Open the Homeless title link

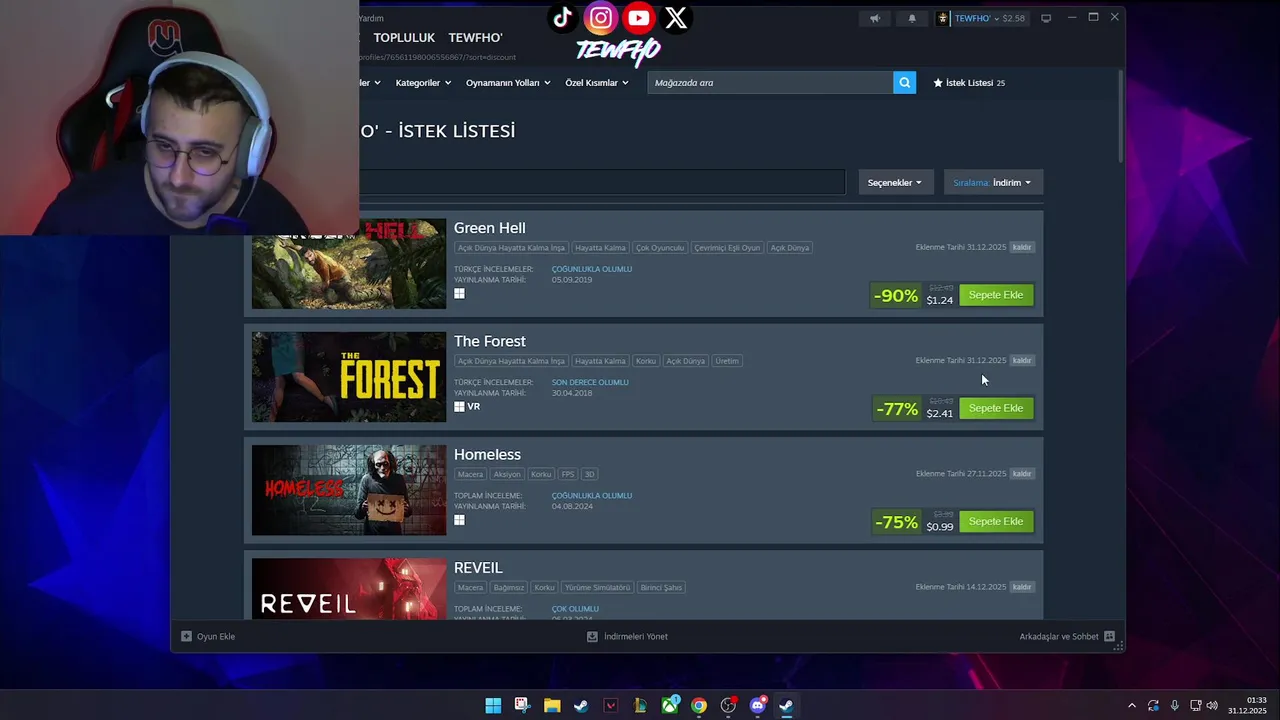click(x=487, y=454)
